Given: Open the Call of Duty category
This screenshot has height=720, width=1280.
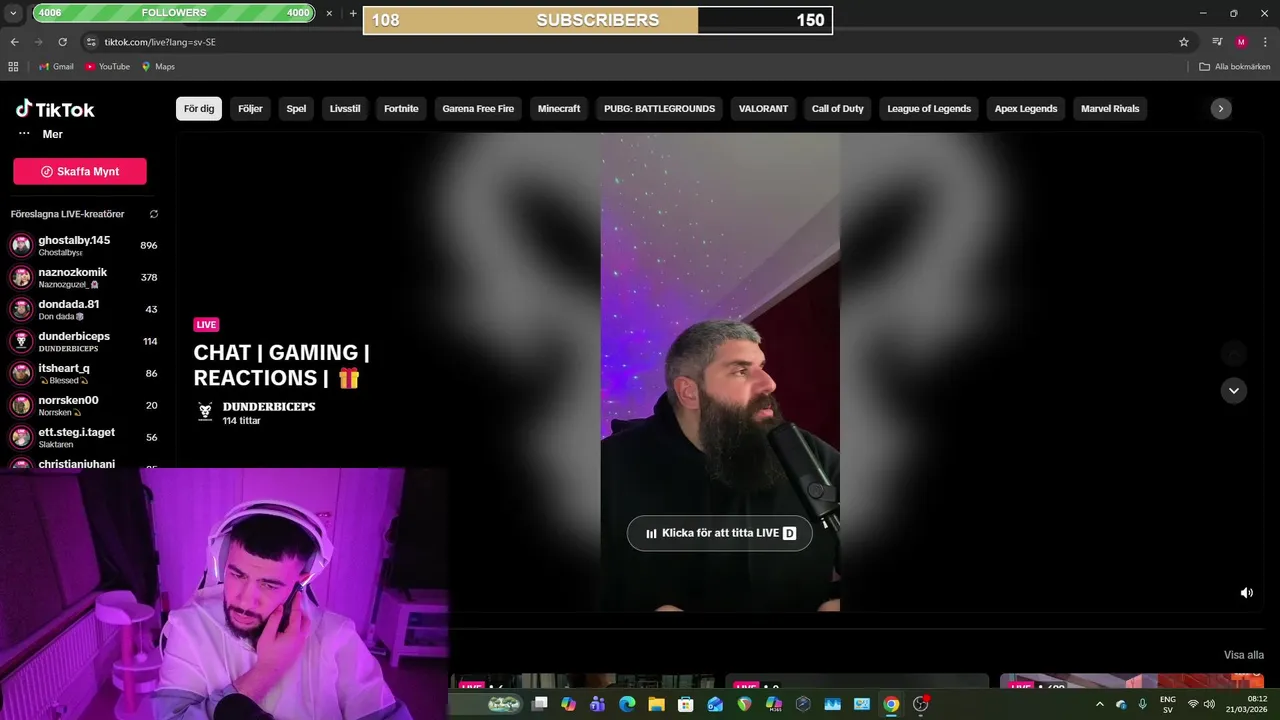Looking at the screenshot, I should (x=838, y=109).
